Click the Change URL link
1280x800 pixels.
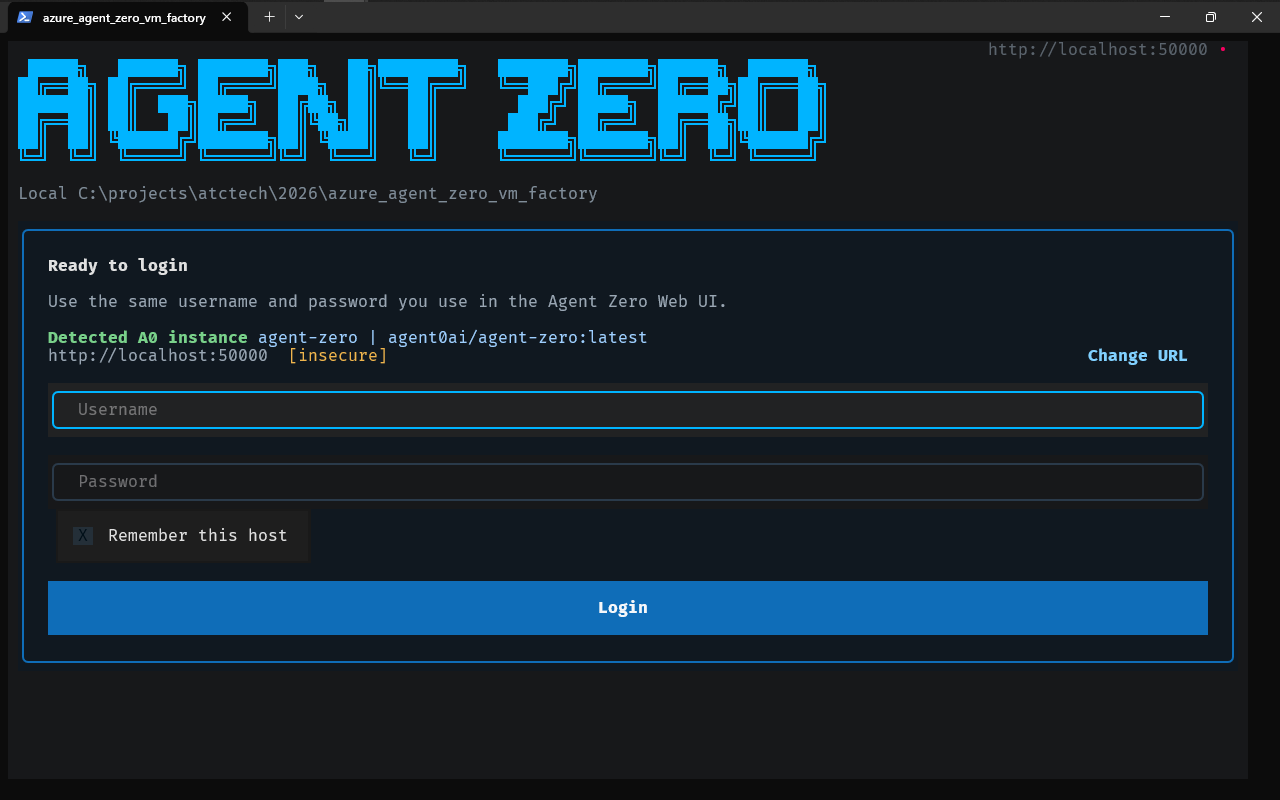(1138, 356)
